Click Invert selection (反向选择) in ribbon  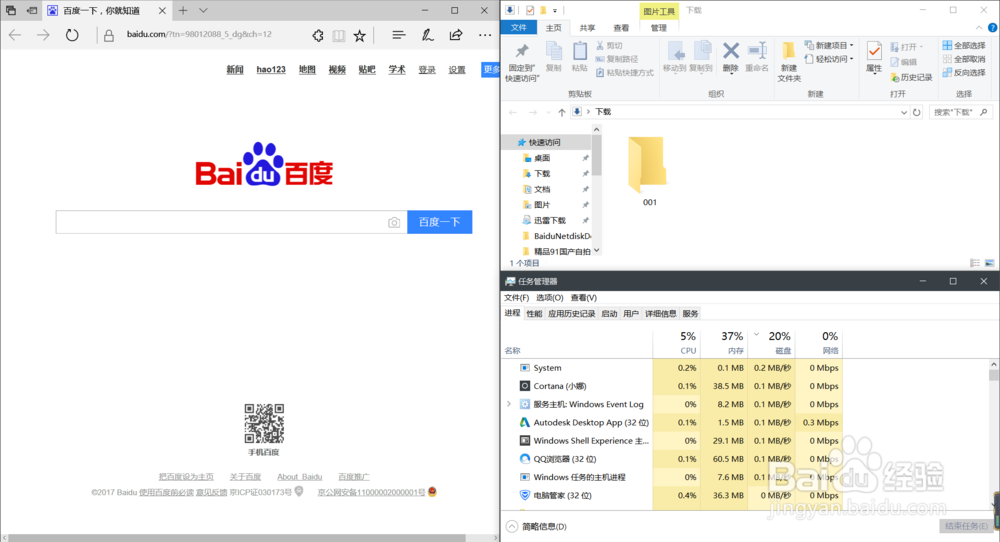[964, 73]
